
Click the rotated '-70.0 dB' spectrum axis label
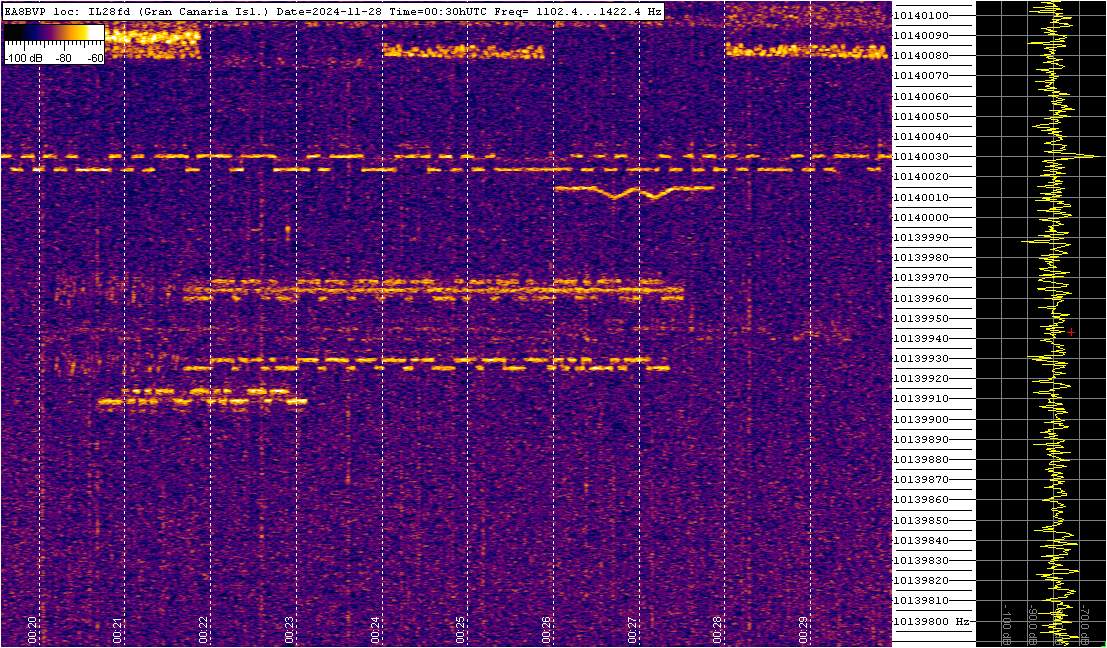[x=1083, y=627]
